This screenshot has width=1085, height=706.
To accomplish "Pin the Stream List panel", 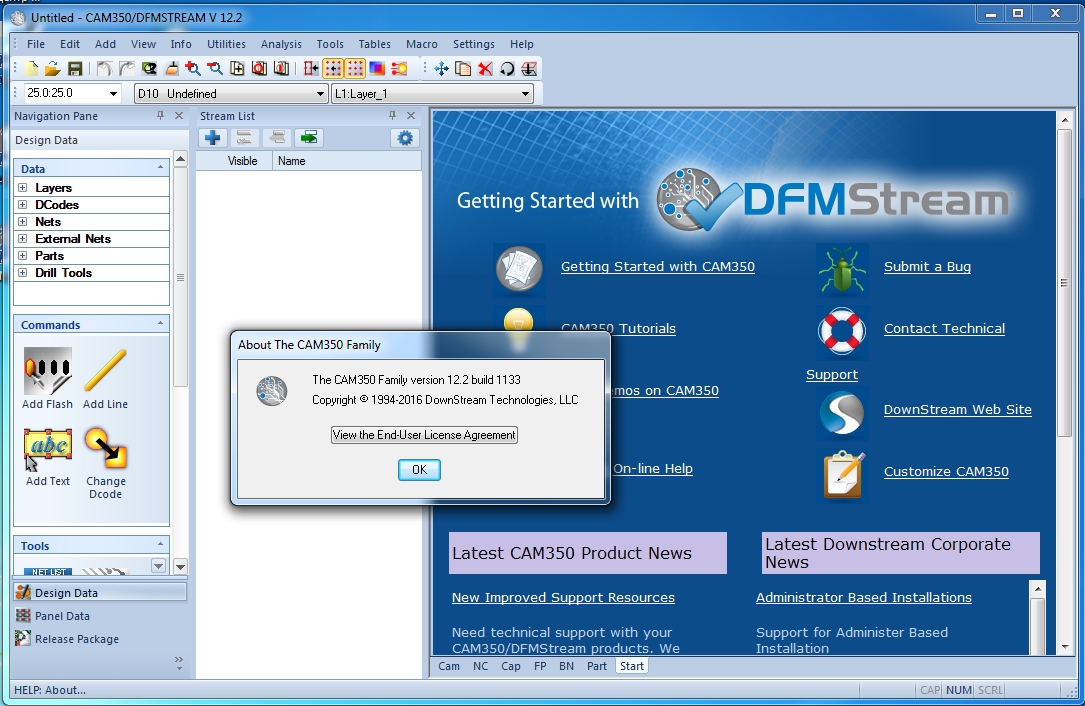I will pyautogui.click(x=392, y=116).
